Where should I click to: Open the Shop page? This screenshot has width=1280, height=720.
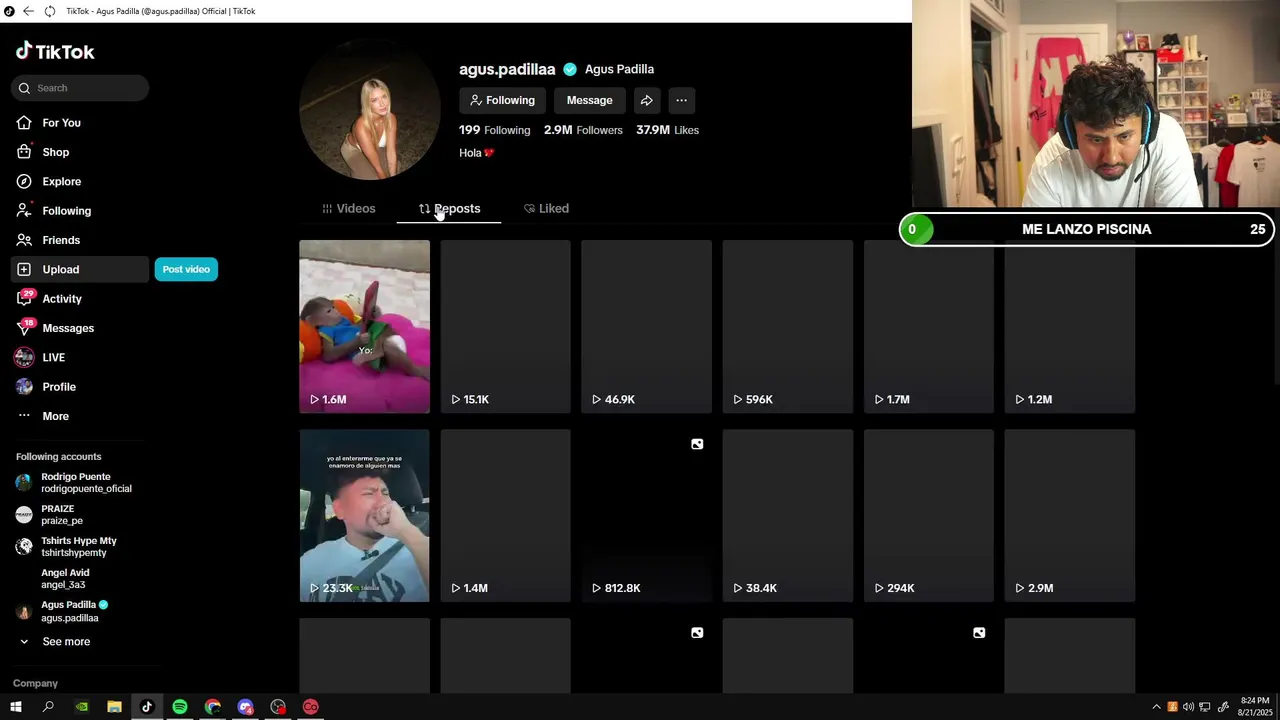coord(55,152)
